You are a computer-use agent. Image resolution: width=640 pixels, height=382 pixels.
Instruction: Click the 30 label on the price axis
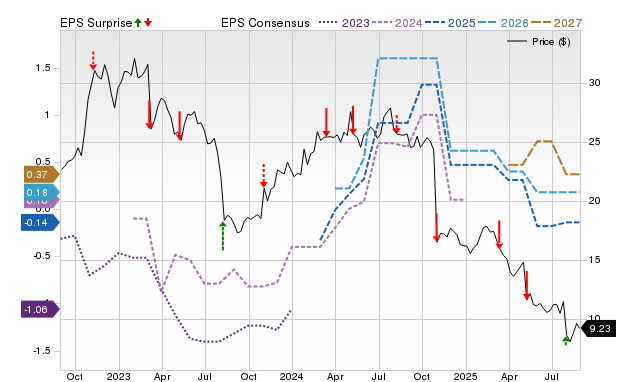tap(594, 83)
